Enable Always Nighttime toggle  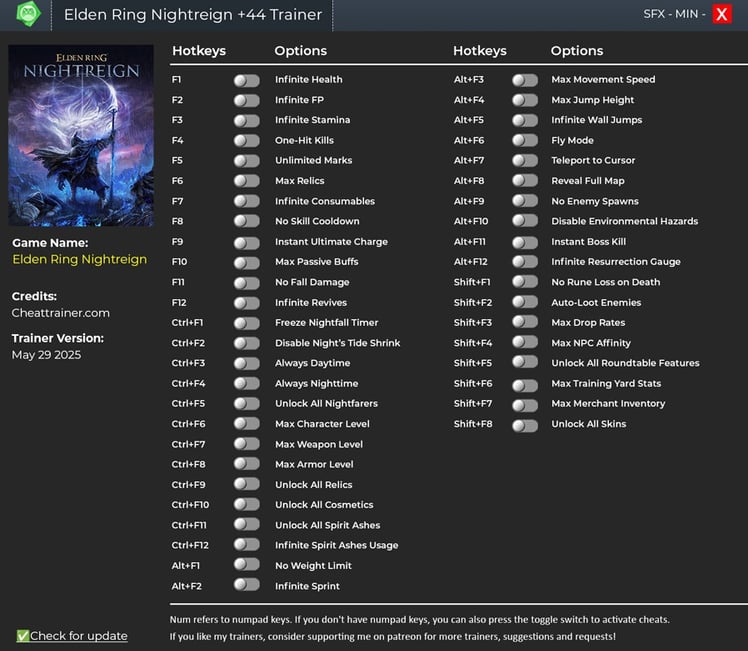coord(247,383)
